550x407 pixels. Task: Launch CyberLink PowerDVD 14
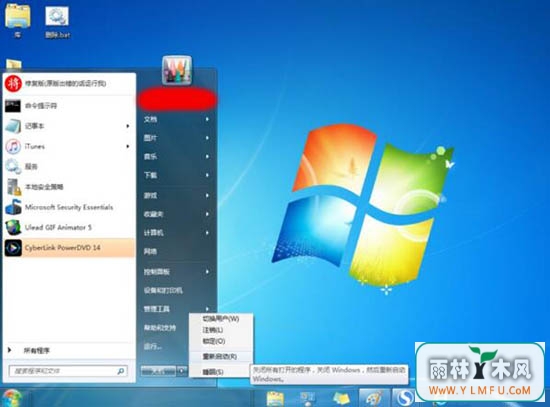[x=69, y=248]
